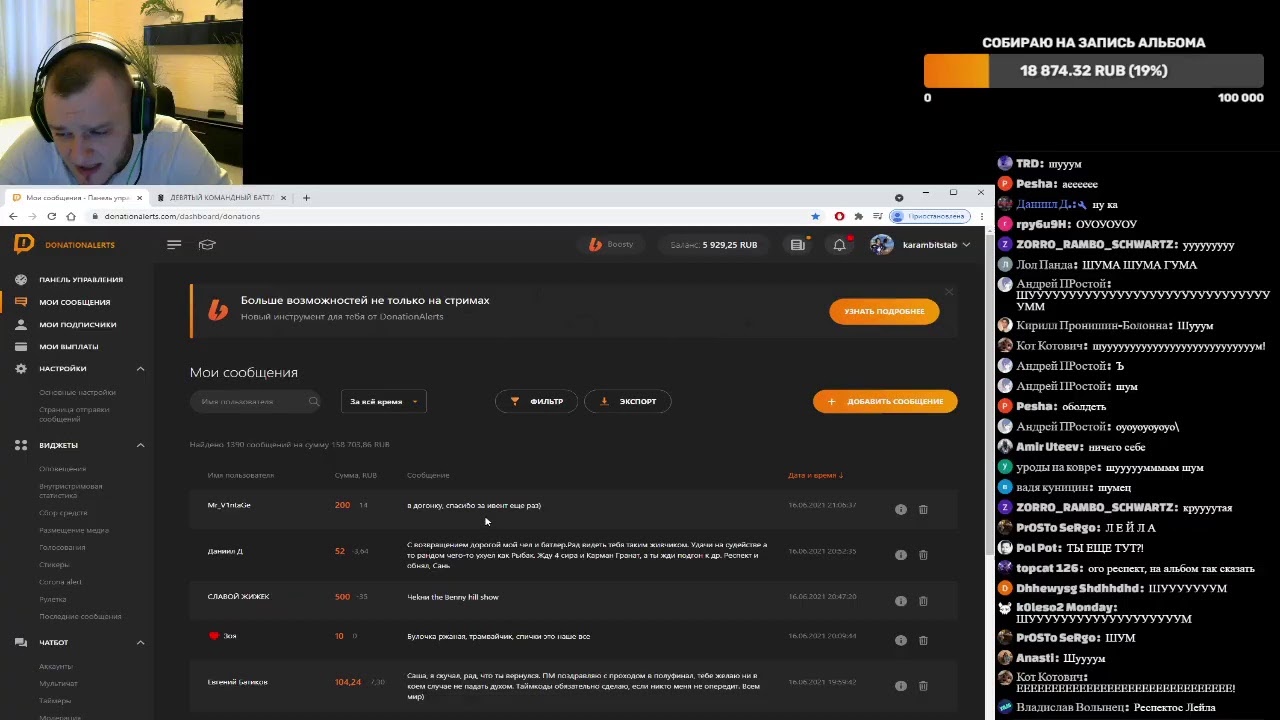Click the Фильтр button
Screen dimensions: 1280x720
pyautogui.click(x=536, y=401)
